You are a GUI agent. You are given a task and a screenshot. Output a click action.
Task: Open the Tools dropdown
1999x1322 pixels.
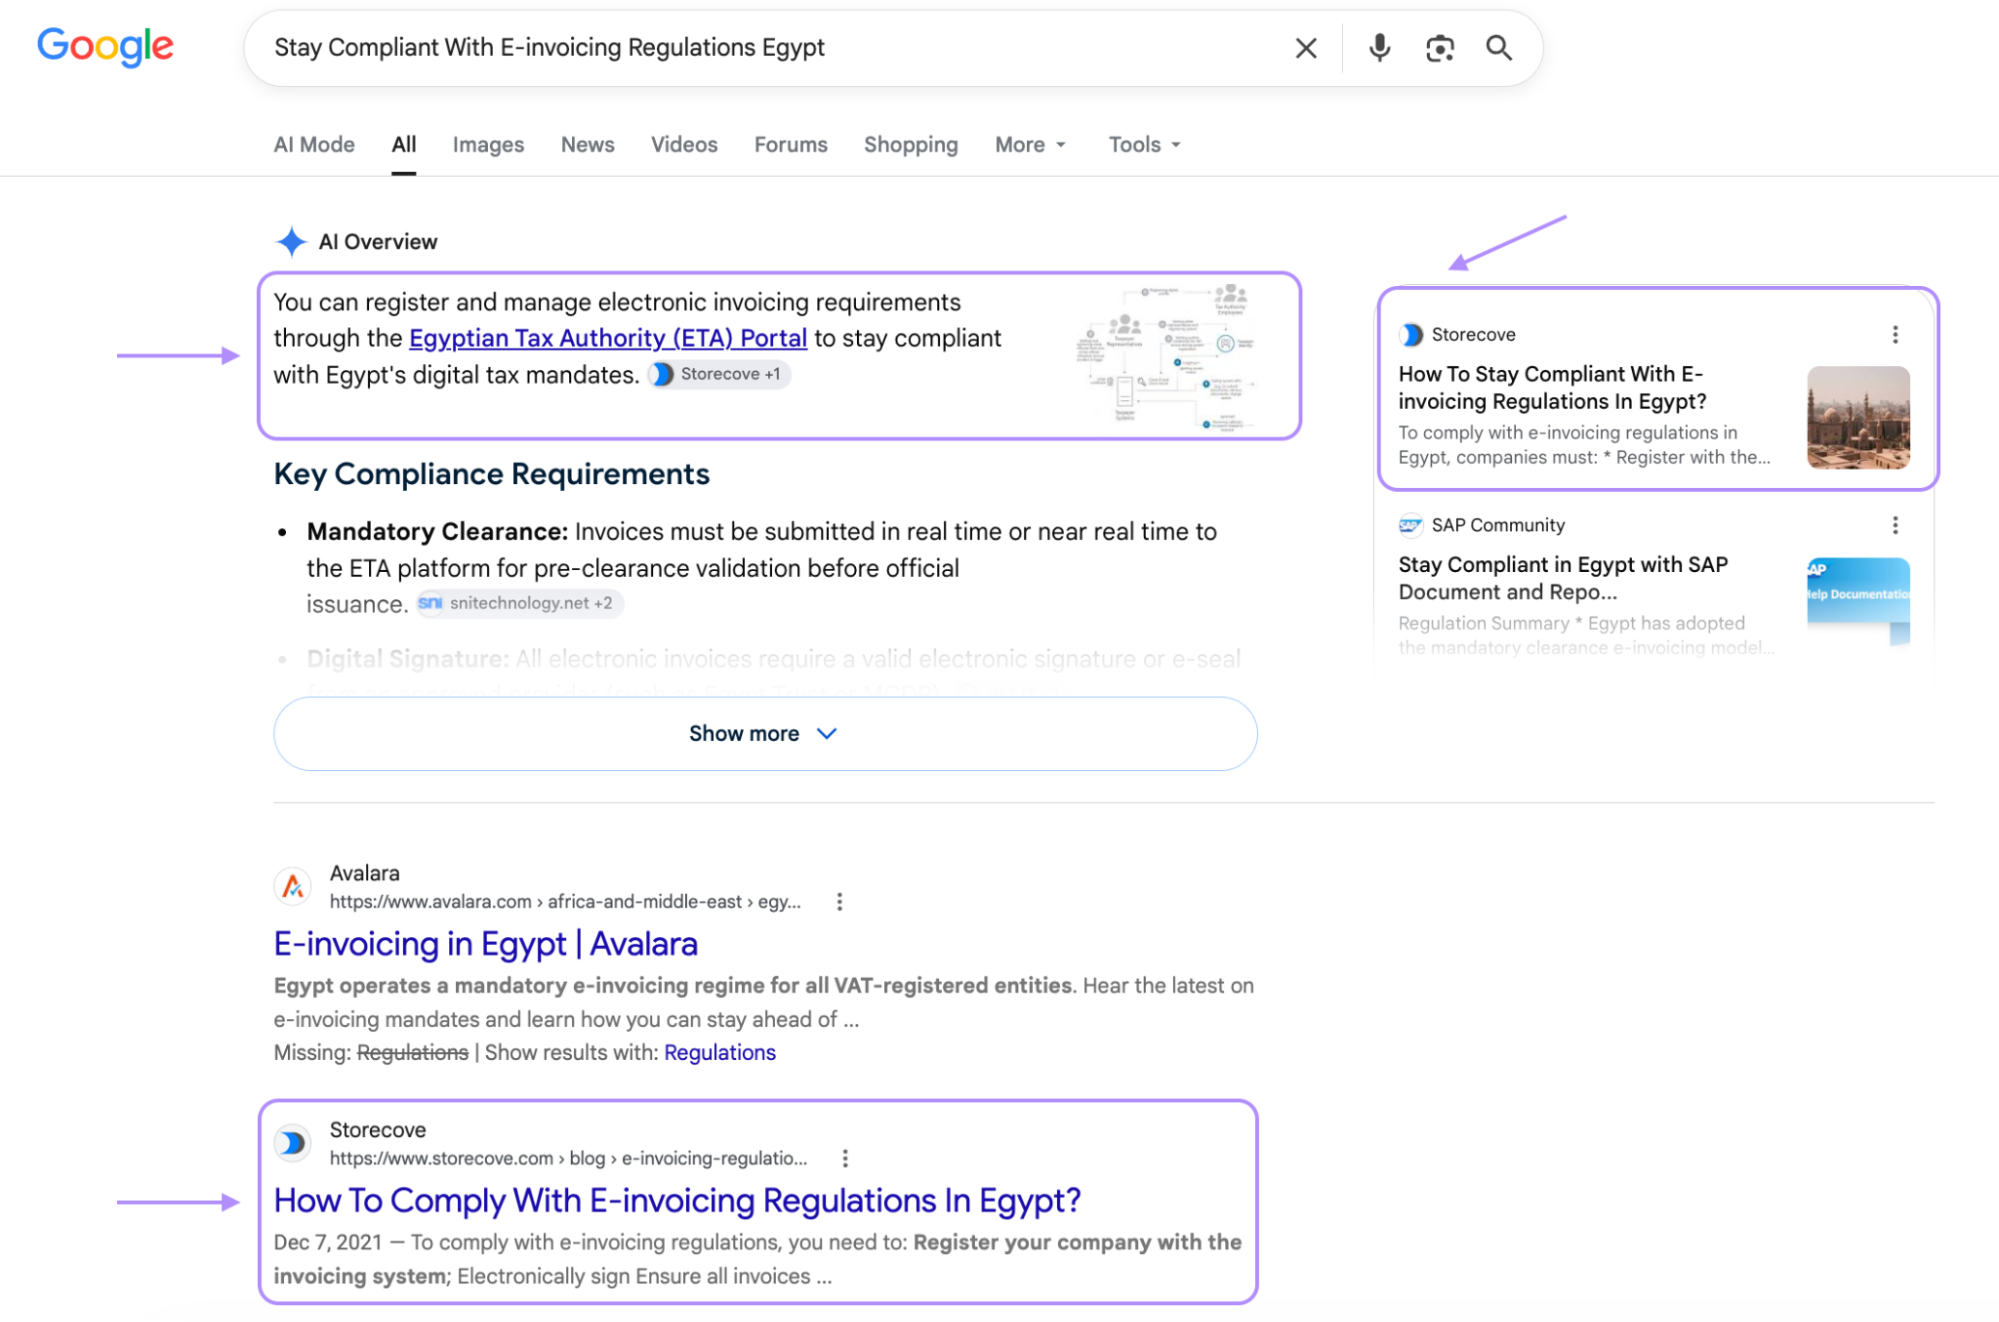coord(1145,145)
